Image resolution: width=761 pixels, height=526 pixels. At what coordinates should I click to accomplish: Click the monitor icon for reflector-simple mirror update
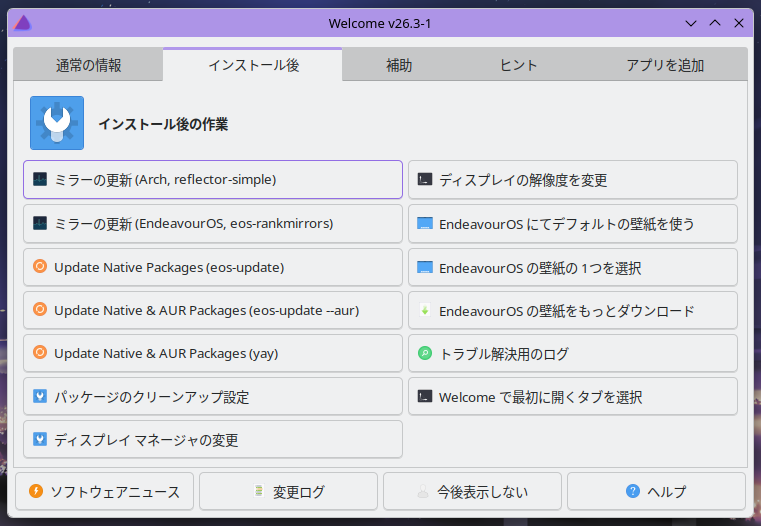(40, 180)
